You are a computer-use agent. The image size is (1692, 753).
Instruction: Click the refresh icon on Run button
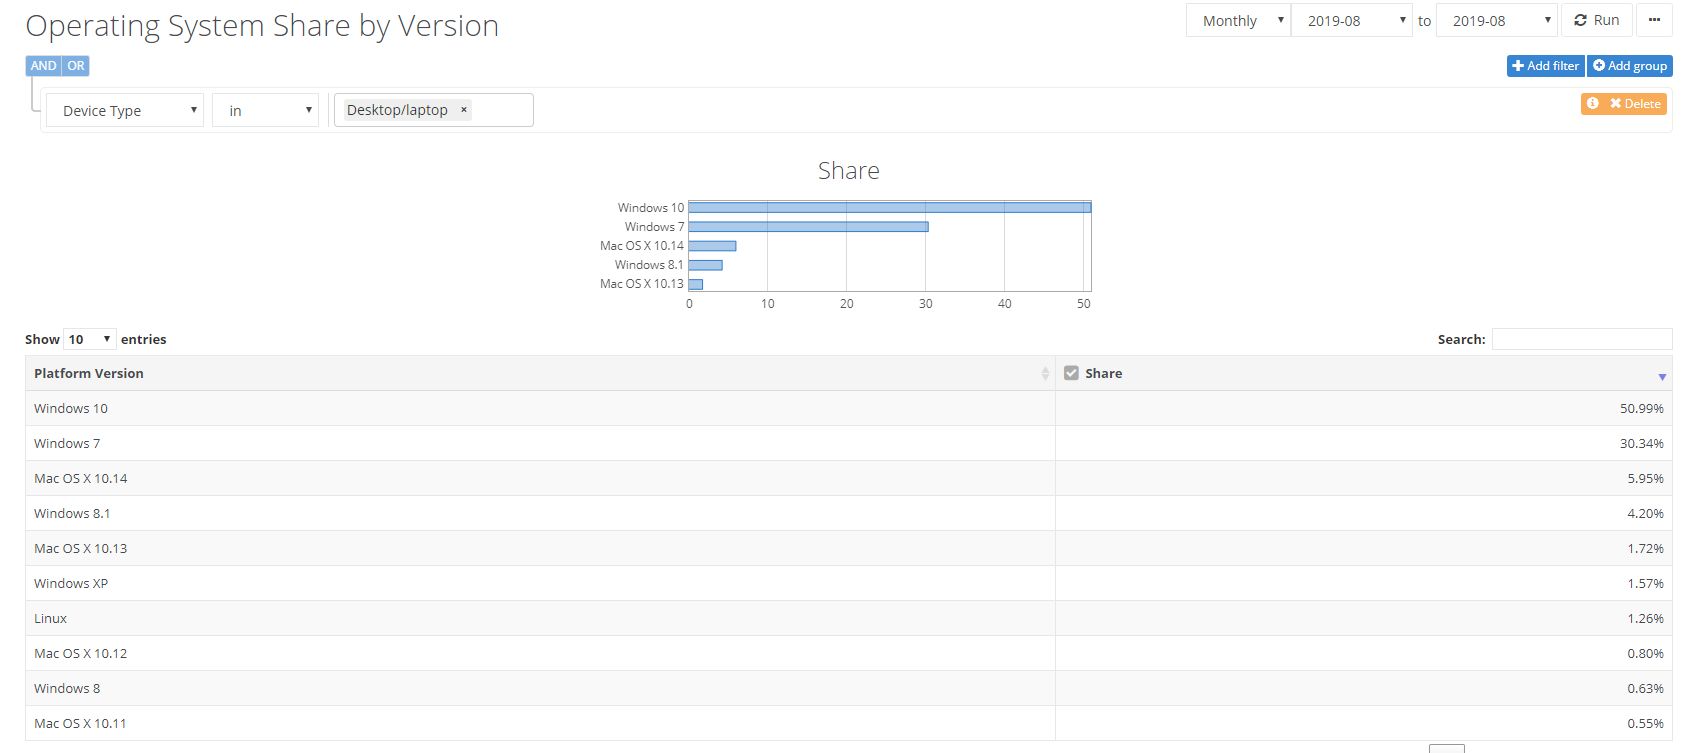[x=1580, y=20]
